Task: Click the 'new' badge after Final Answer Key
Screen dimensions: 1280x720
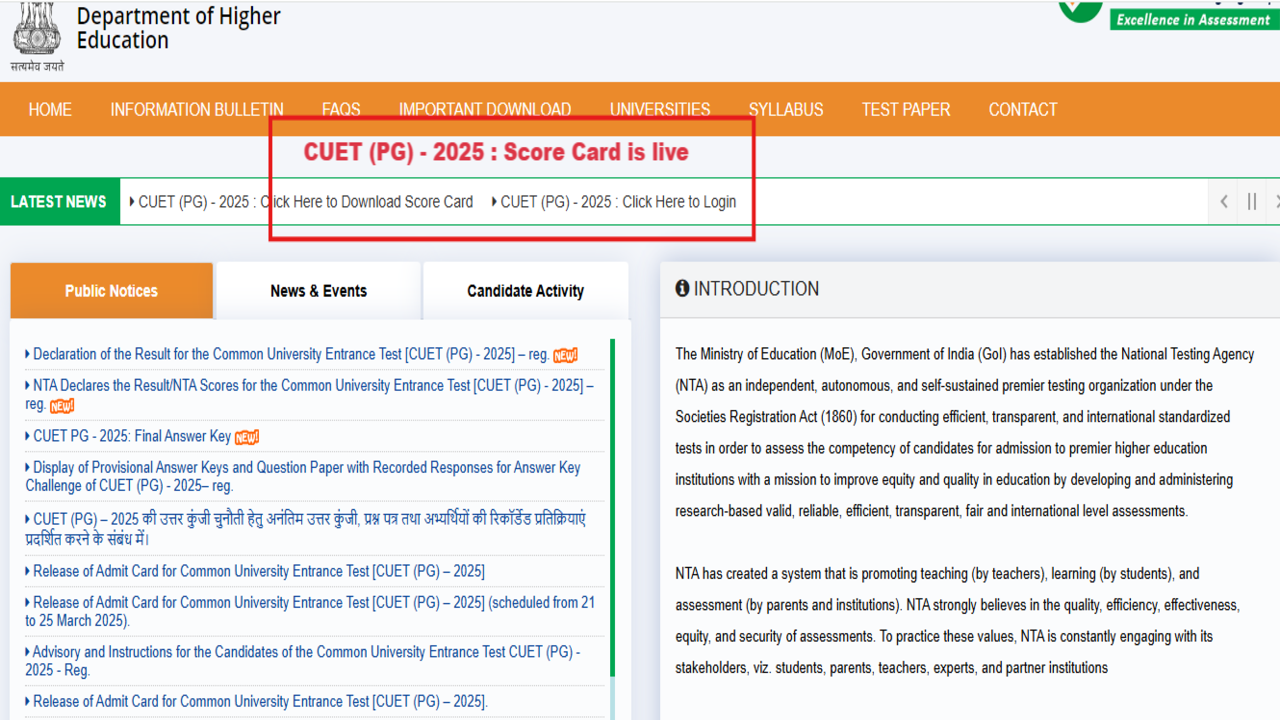Action: 247,437
